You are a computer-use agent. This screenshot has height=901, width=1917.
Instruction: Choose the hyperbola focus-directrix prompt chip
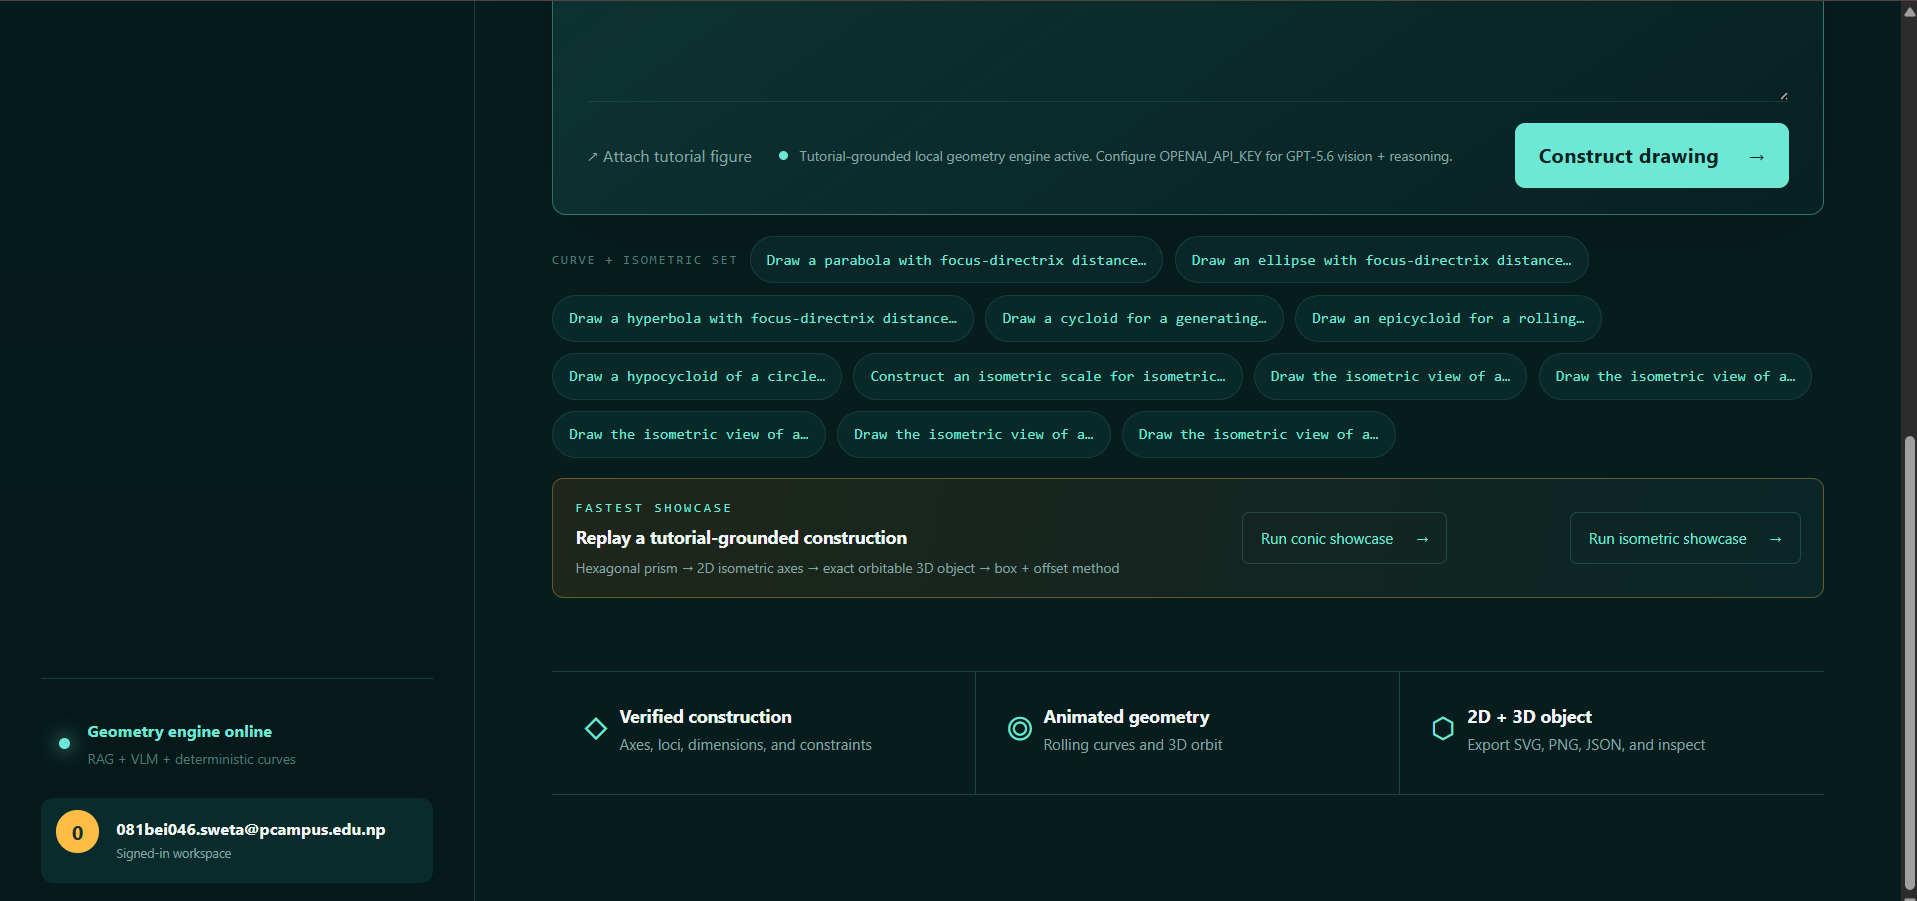pyautogui.click(x=763, y=318)
